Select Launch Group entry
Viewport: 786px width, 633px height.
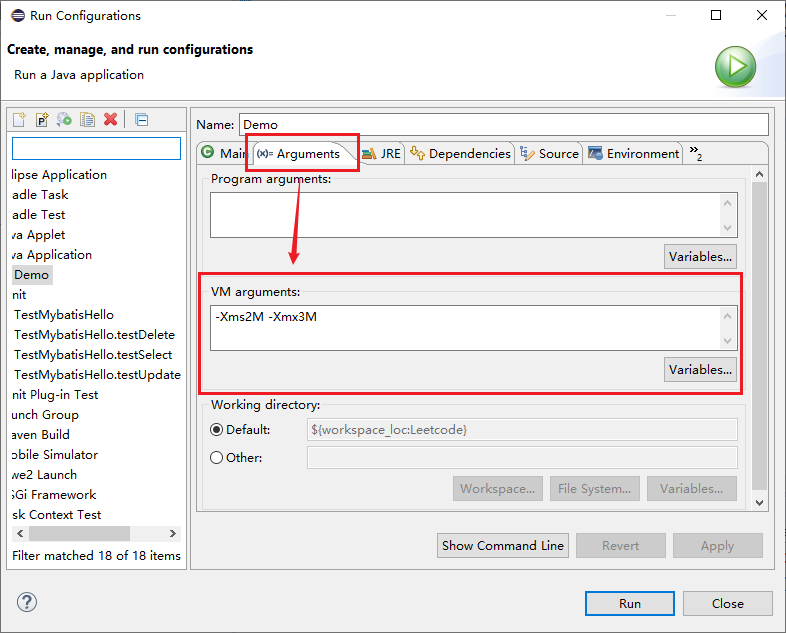pyautogui.click(x=45, y=415)
